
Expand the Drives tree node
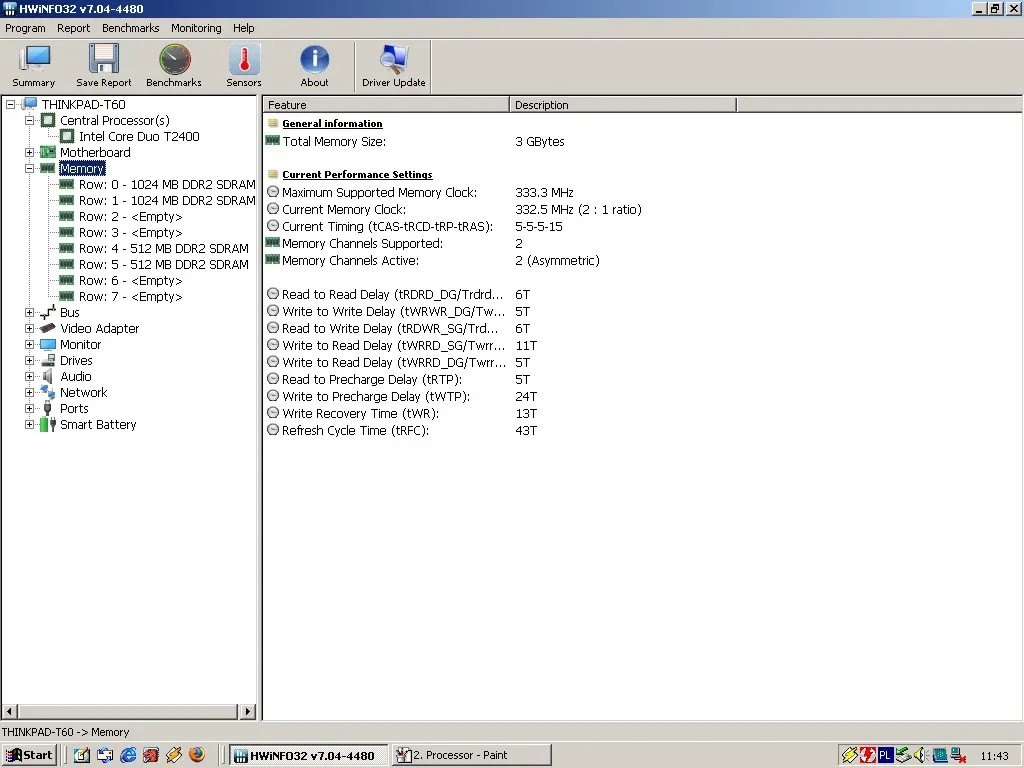click(29, 360)
